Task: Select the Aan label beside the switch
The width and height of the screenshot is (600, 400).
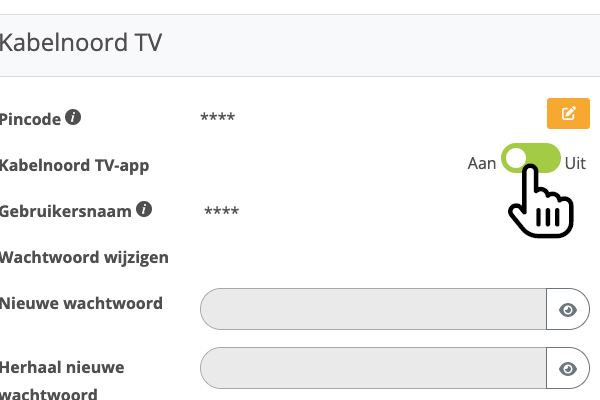Action: pyautogui.click(x=482, y=163)
